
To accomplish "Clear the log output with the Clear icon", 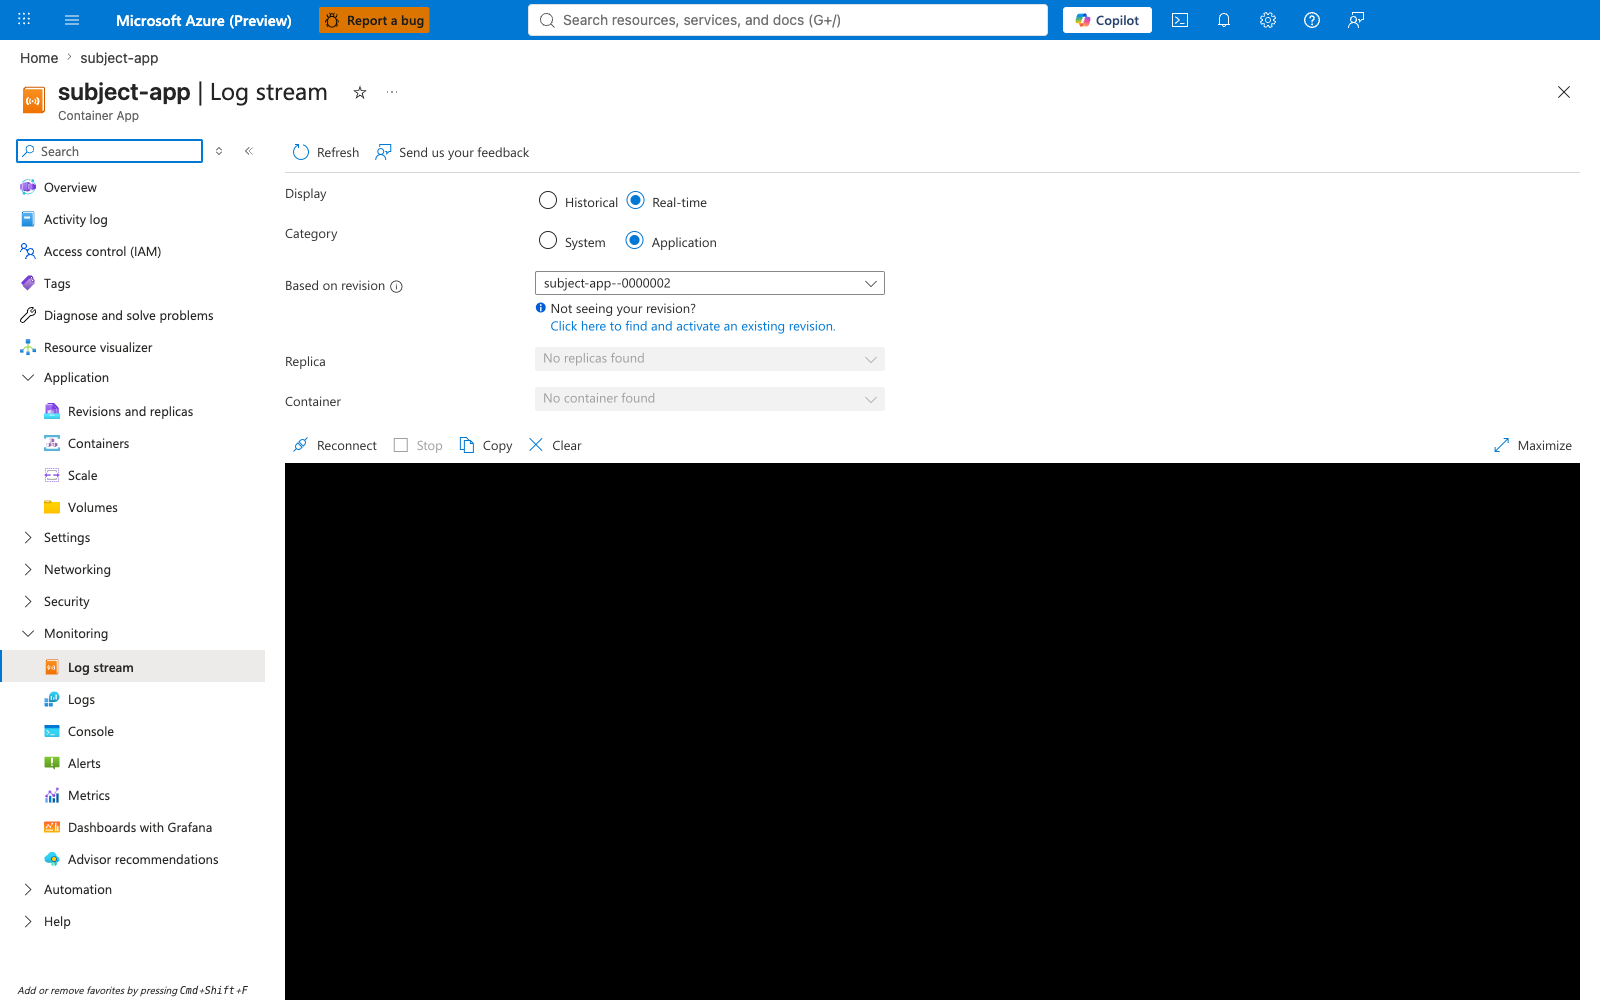I will (x=536, y=445).
